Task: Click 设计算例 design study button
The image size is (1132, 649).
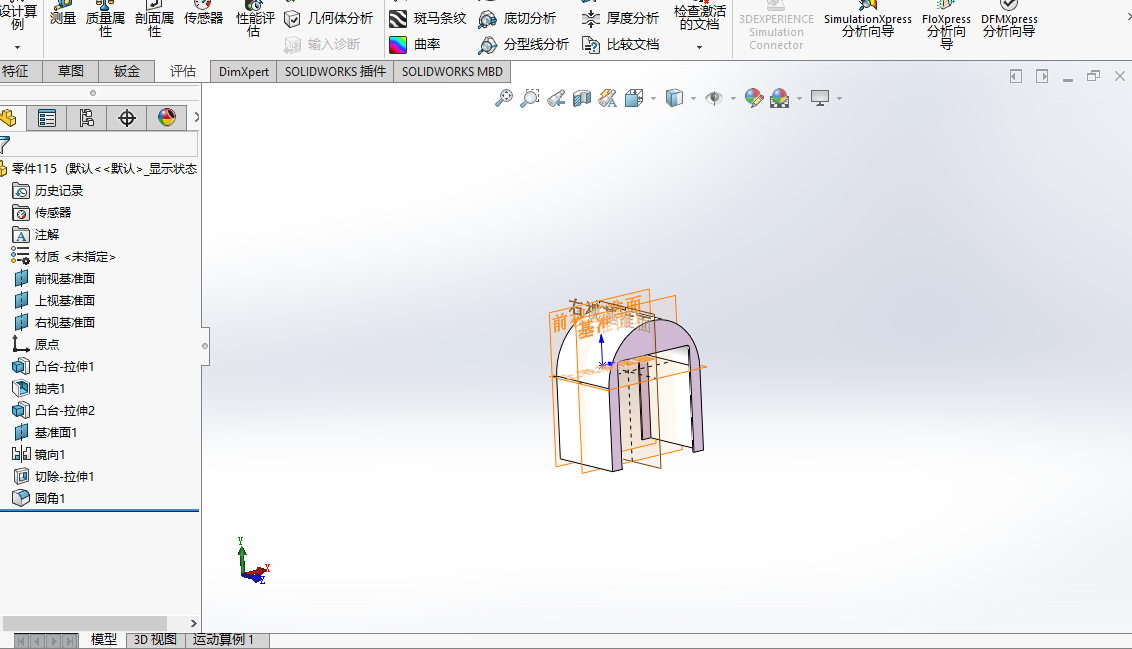Action: coord(18,16)
